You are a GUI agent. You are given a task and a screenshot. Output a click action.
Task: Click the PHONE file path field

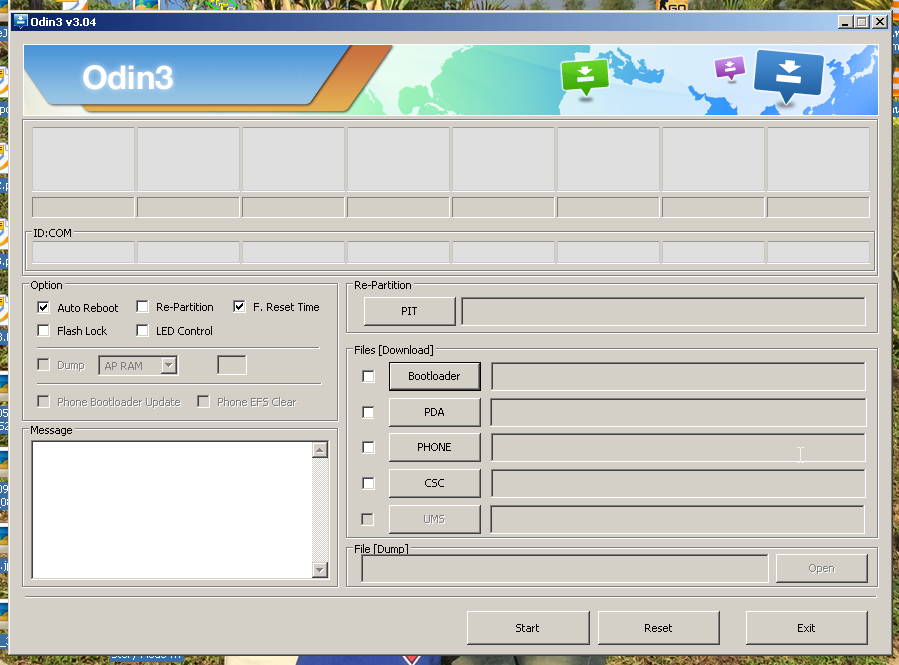(x=678, y=447)
